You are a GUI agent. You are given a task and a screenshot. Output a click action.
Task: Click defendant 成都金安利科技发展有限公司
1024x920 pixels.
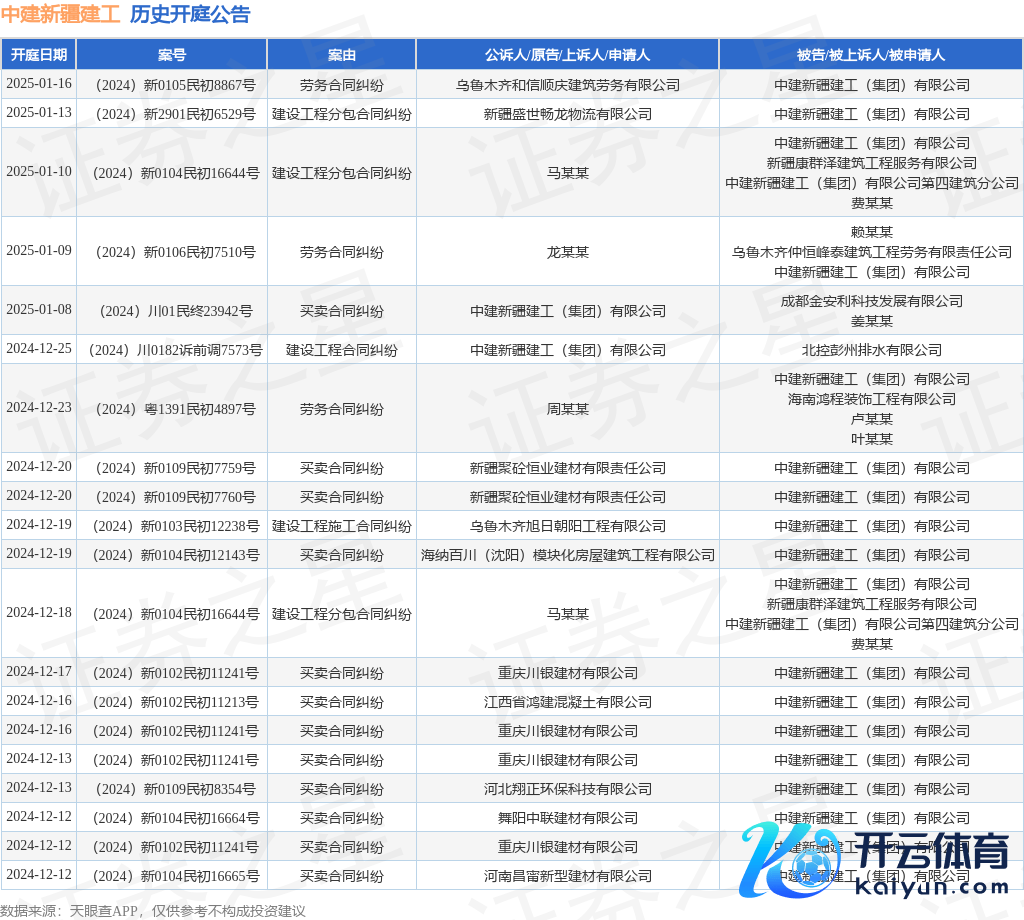click(871, 301)
